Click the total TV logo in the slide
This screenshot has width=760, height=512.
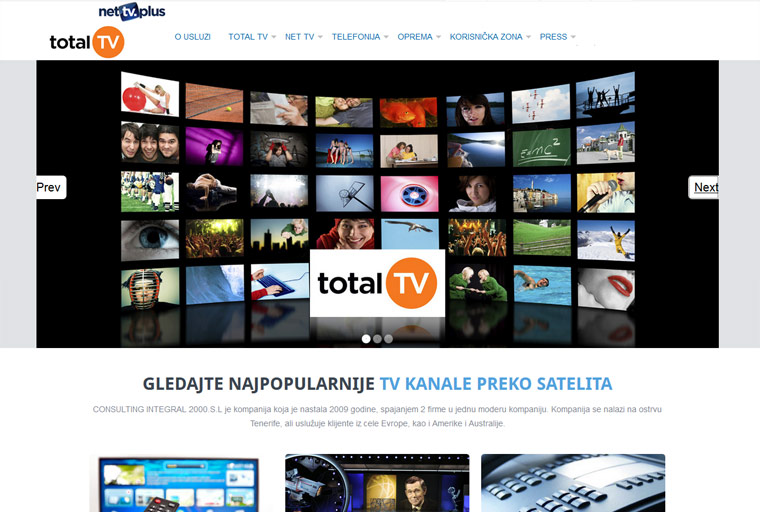tap(378, 283)
